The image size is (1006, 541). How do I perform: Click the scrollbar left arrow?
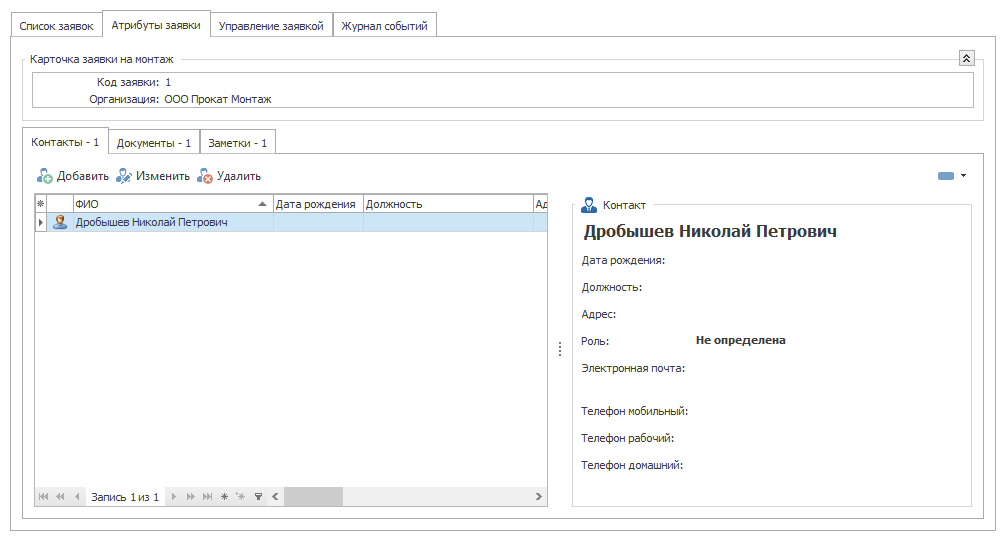(275, 496)
